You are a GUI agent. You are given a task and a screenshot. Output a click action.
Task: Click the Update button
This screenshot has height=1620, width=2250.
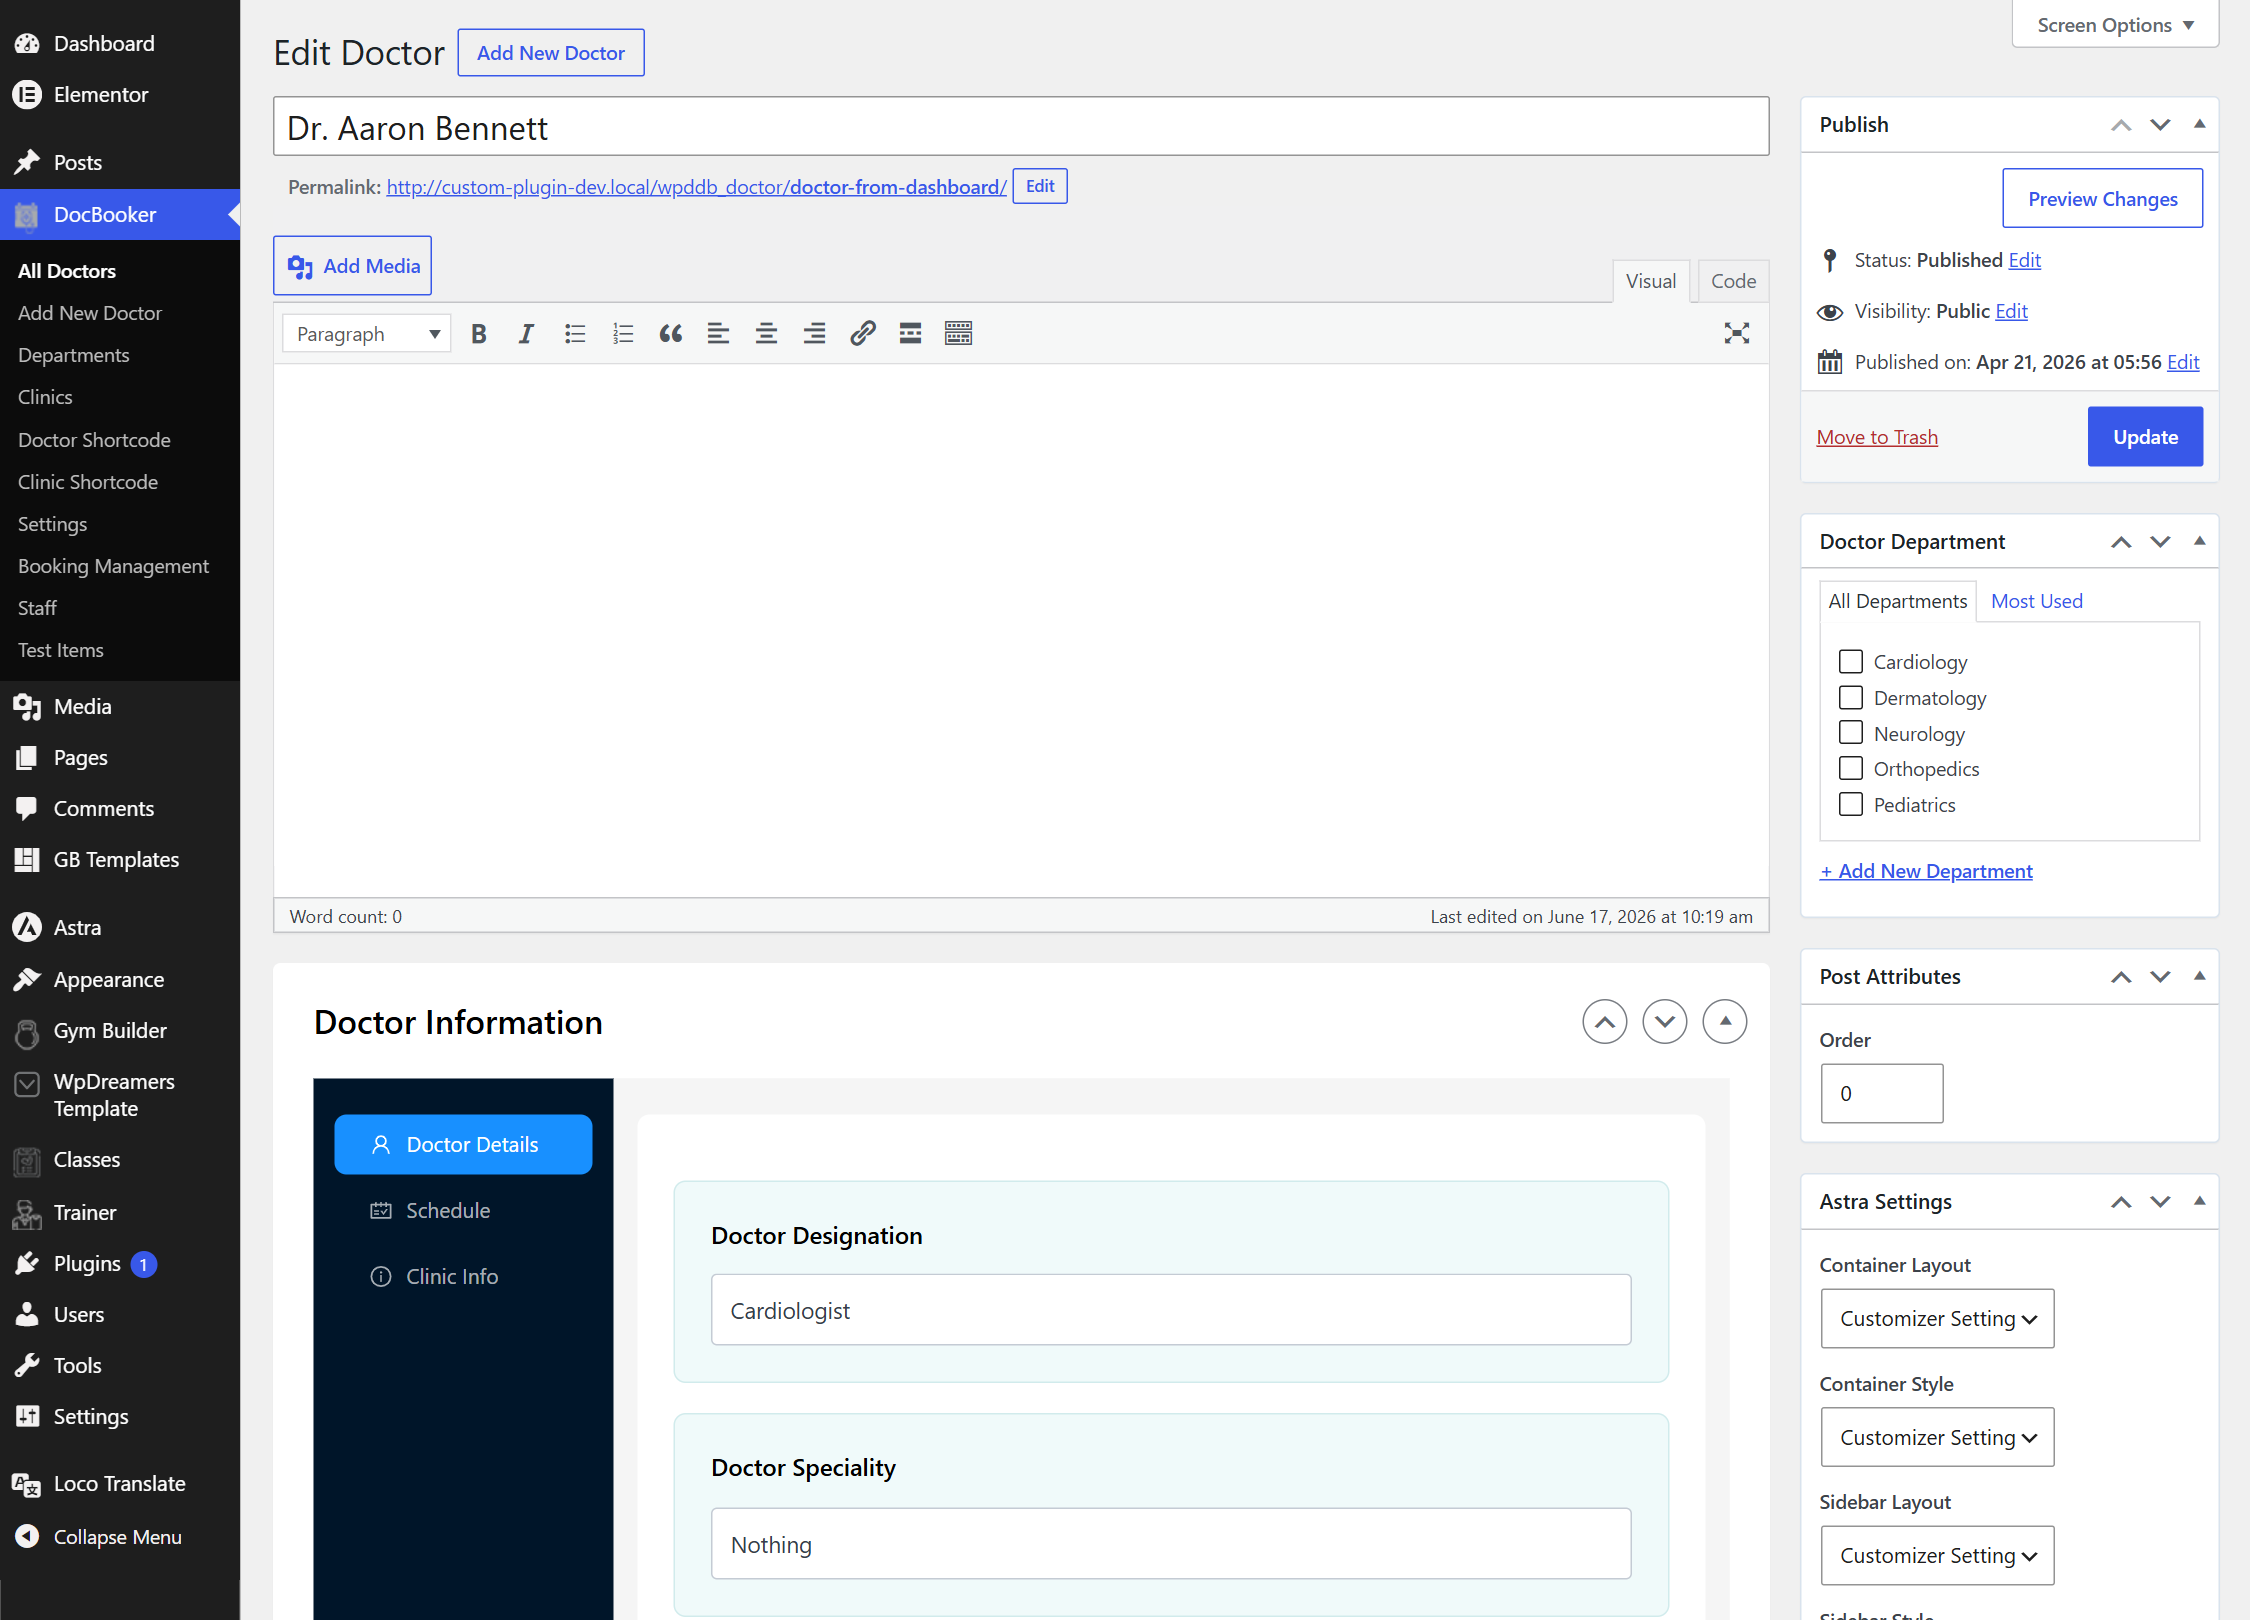[2145, 437]
